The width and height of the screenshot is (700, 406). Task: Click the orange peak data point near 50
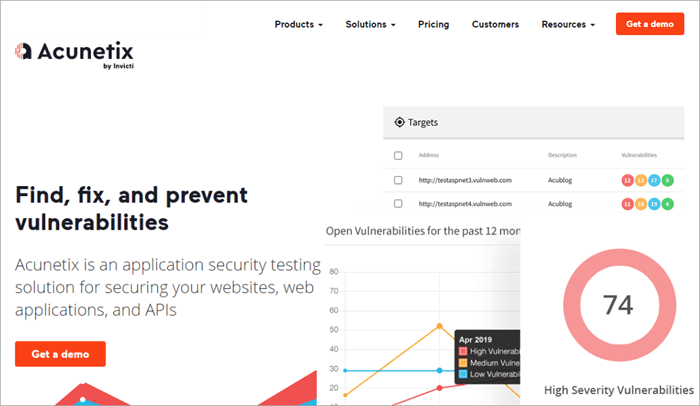[439, 326]
